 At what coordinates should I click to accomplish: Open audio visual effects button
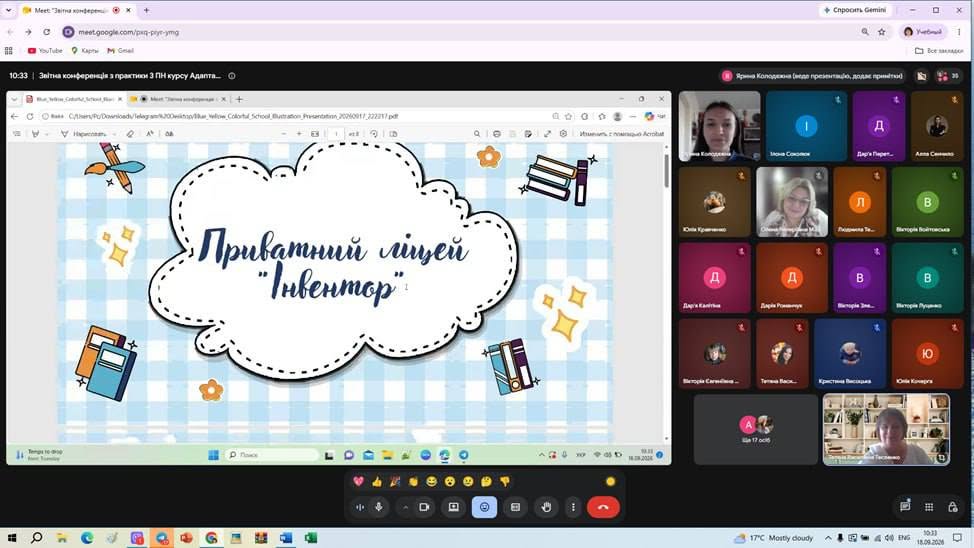pos(360,507)
